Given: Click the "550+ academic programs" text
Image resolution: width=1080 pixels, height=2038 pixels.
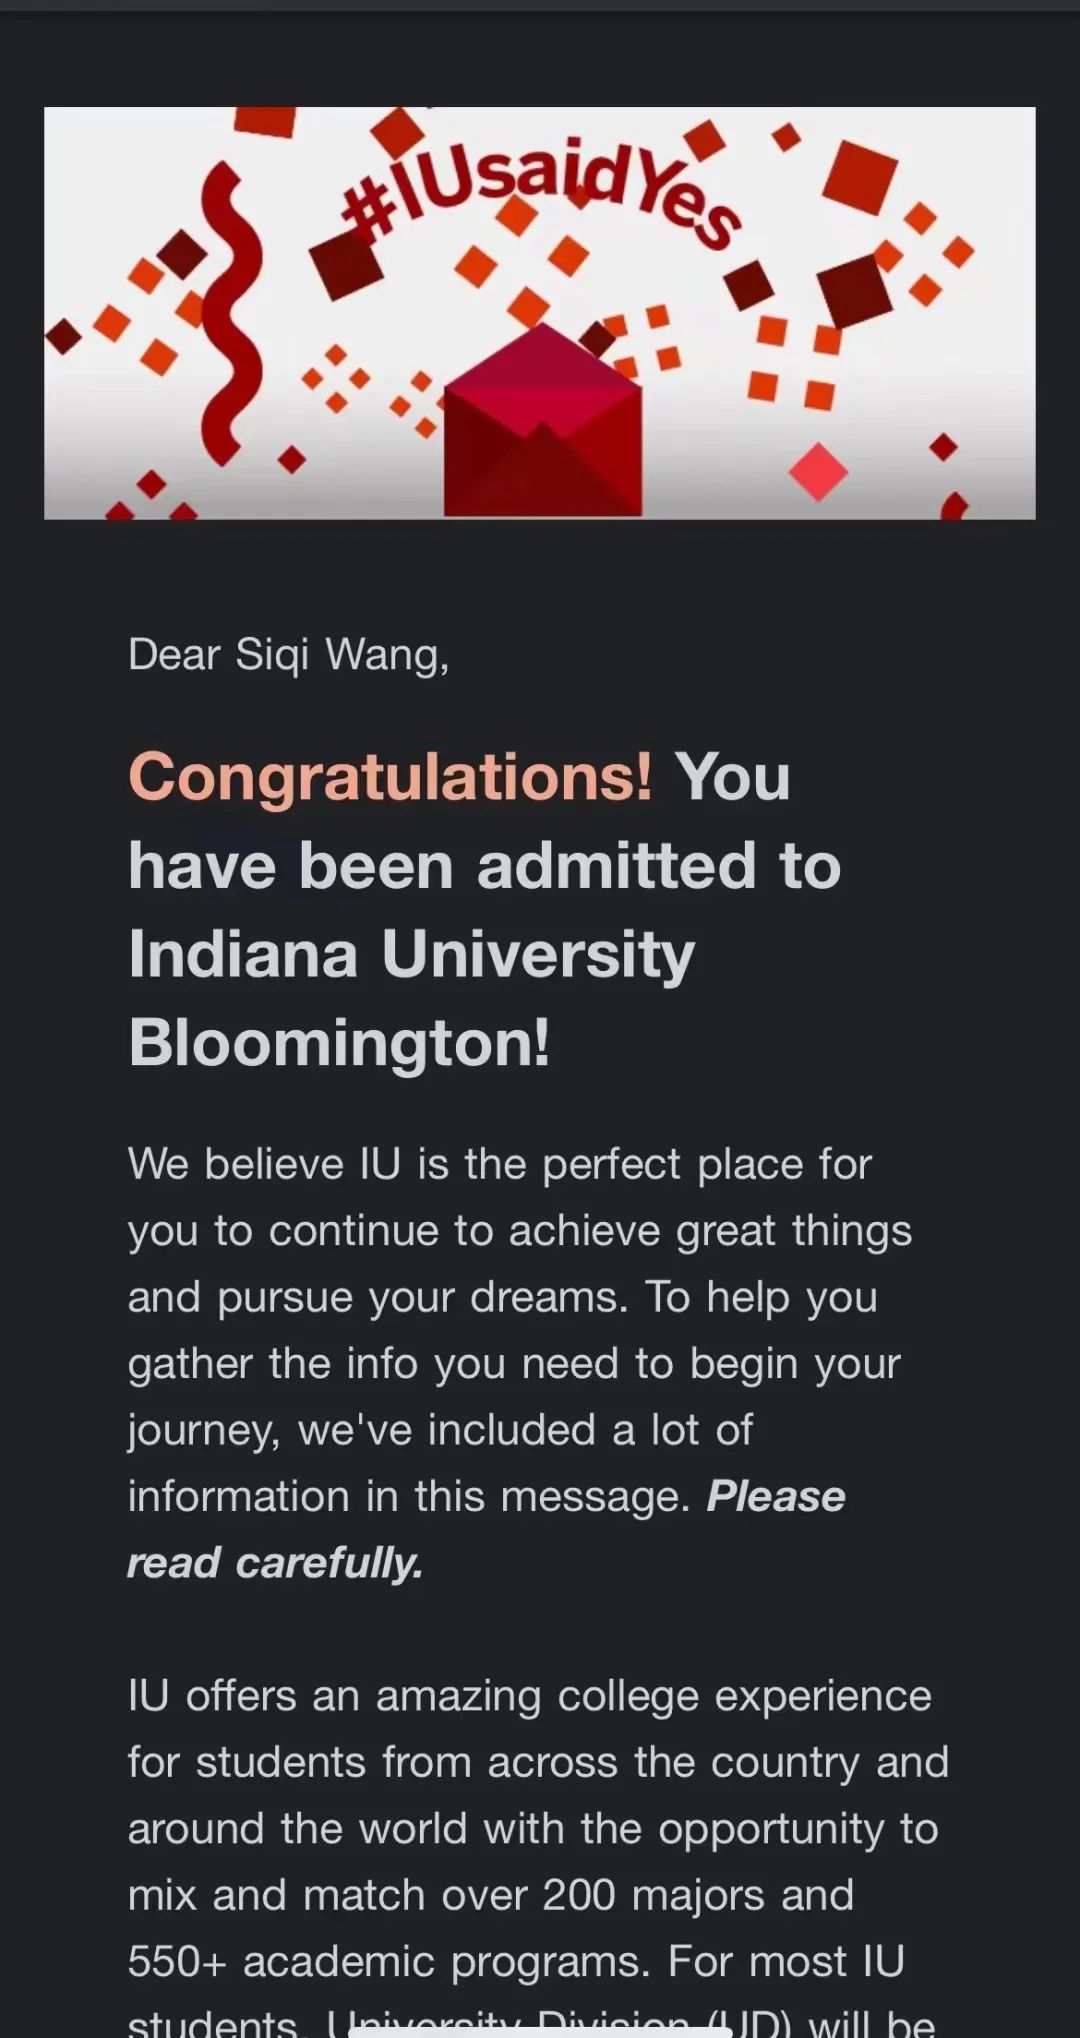Looking at the screenshot, I should click(390, 1962).
